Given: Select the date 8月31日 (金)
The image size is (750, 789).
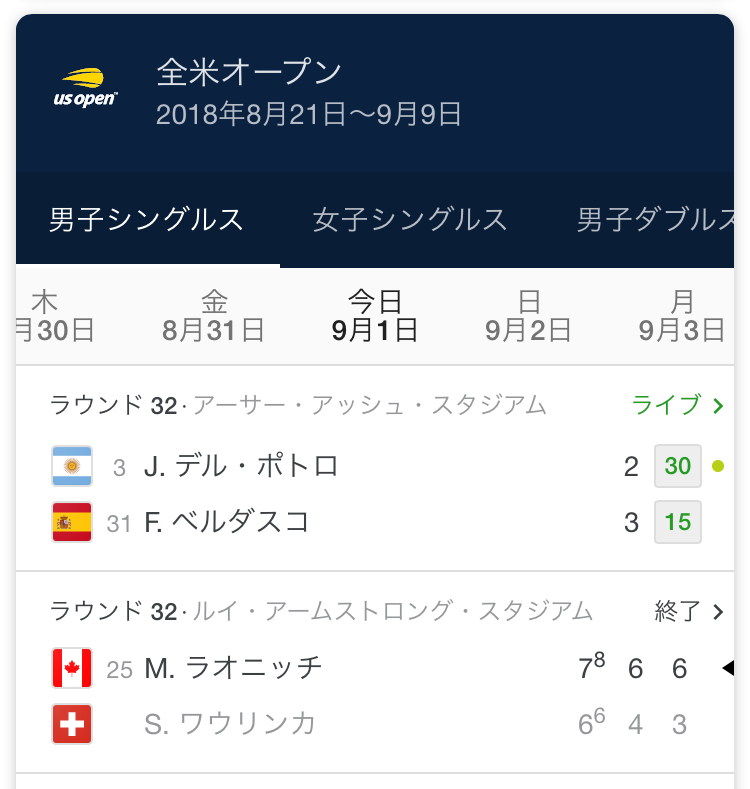Looking at the screenshot, I should point(214,316).
